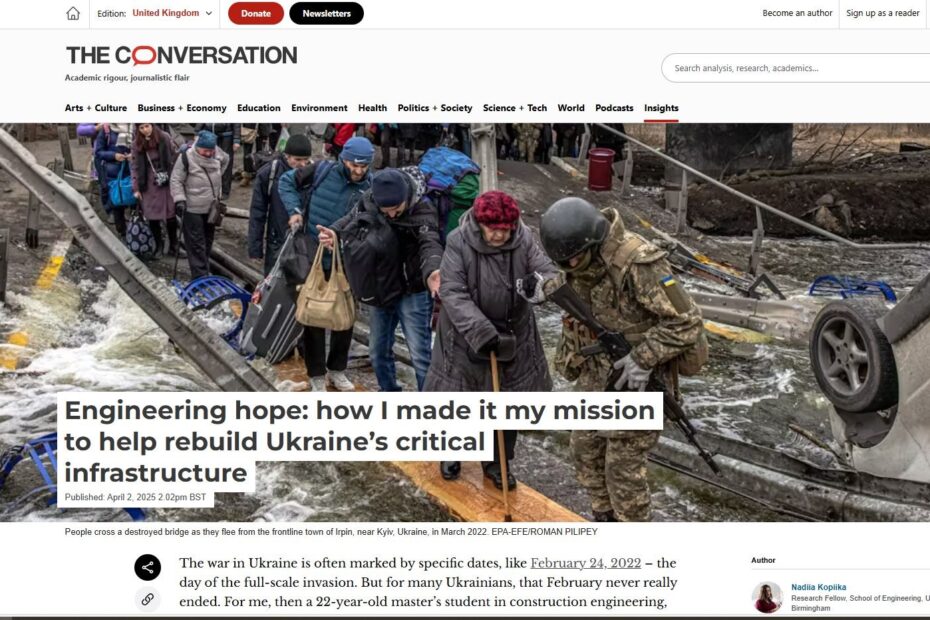Image resolution: width=930 pixels, height=620 pixels.
Task: Expand the United Kingdom edition dropdown
Action: point(172,13)
